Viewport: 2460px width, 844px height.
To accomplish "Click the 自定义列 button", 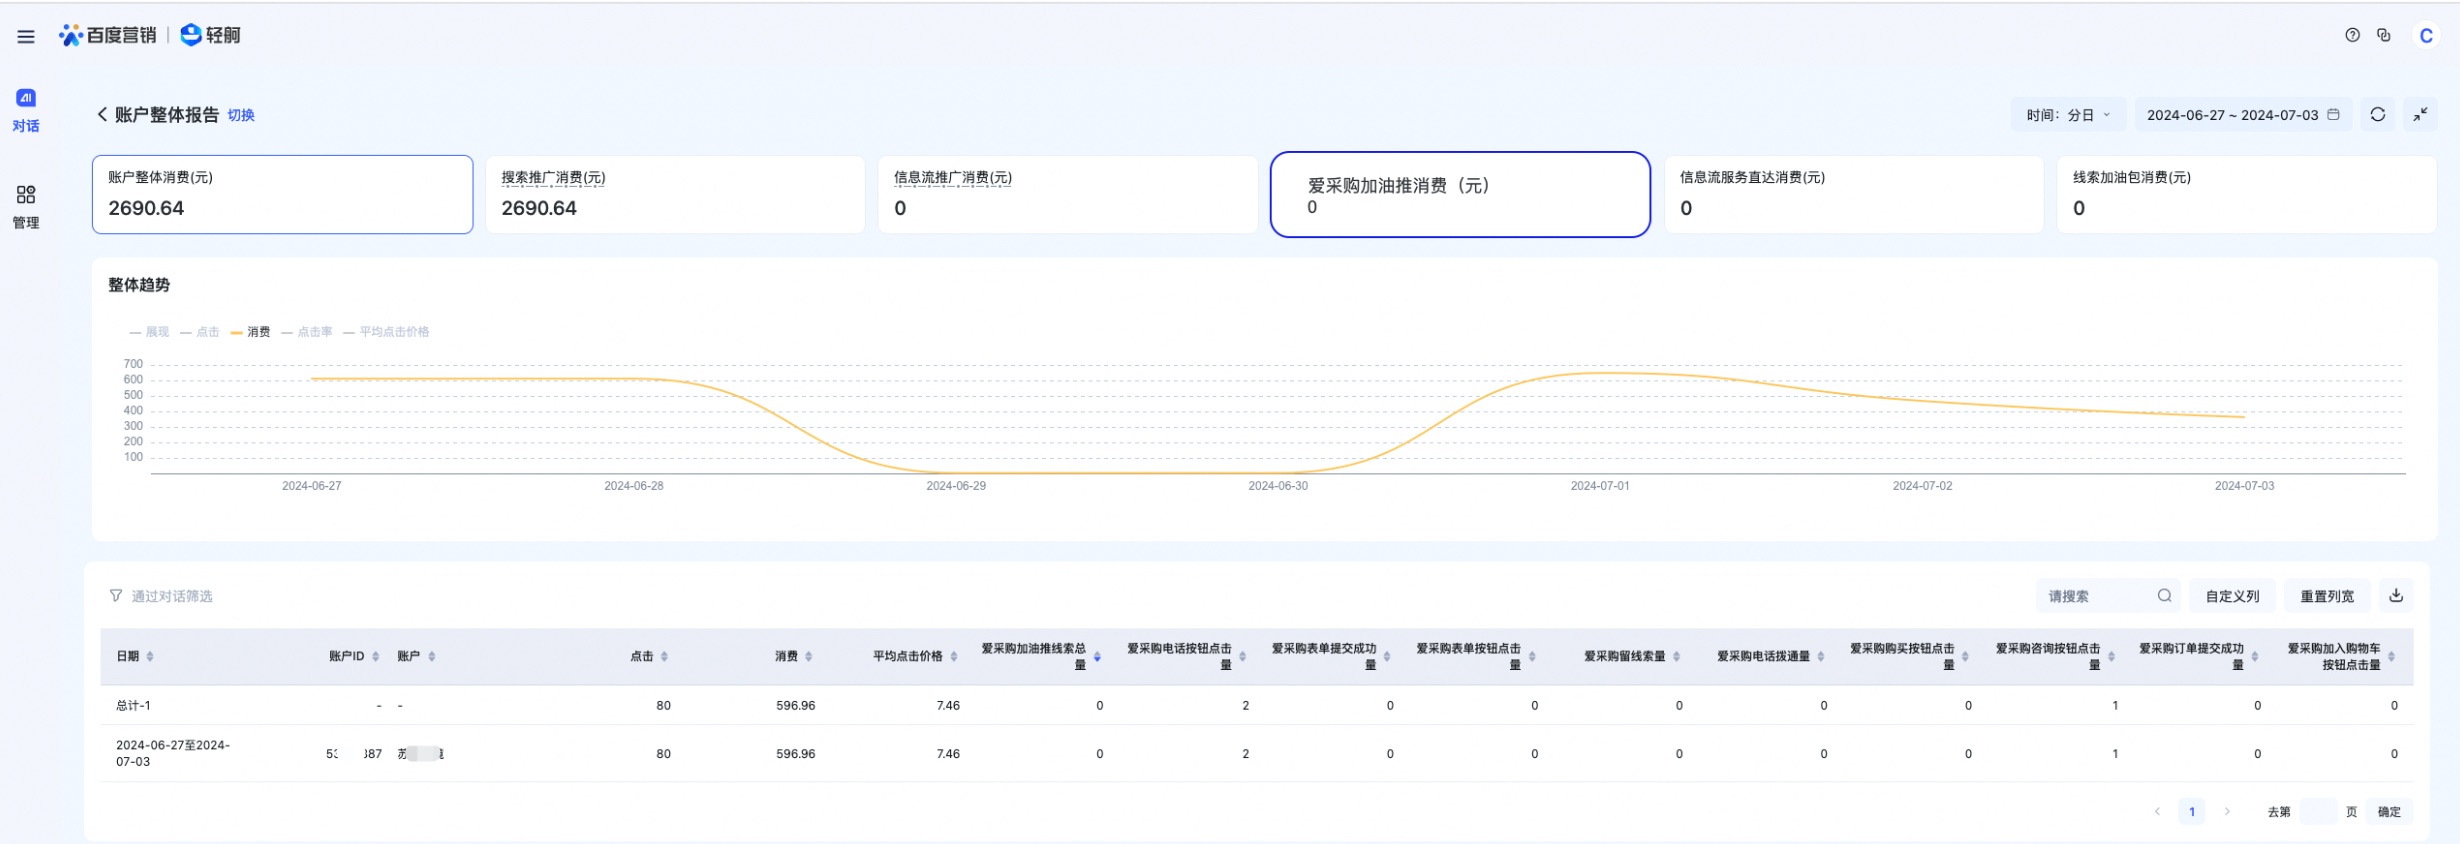I will tap(2232, 596).
